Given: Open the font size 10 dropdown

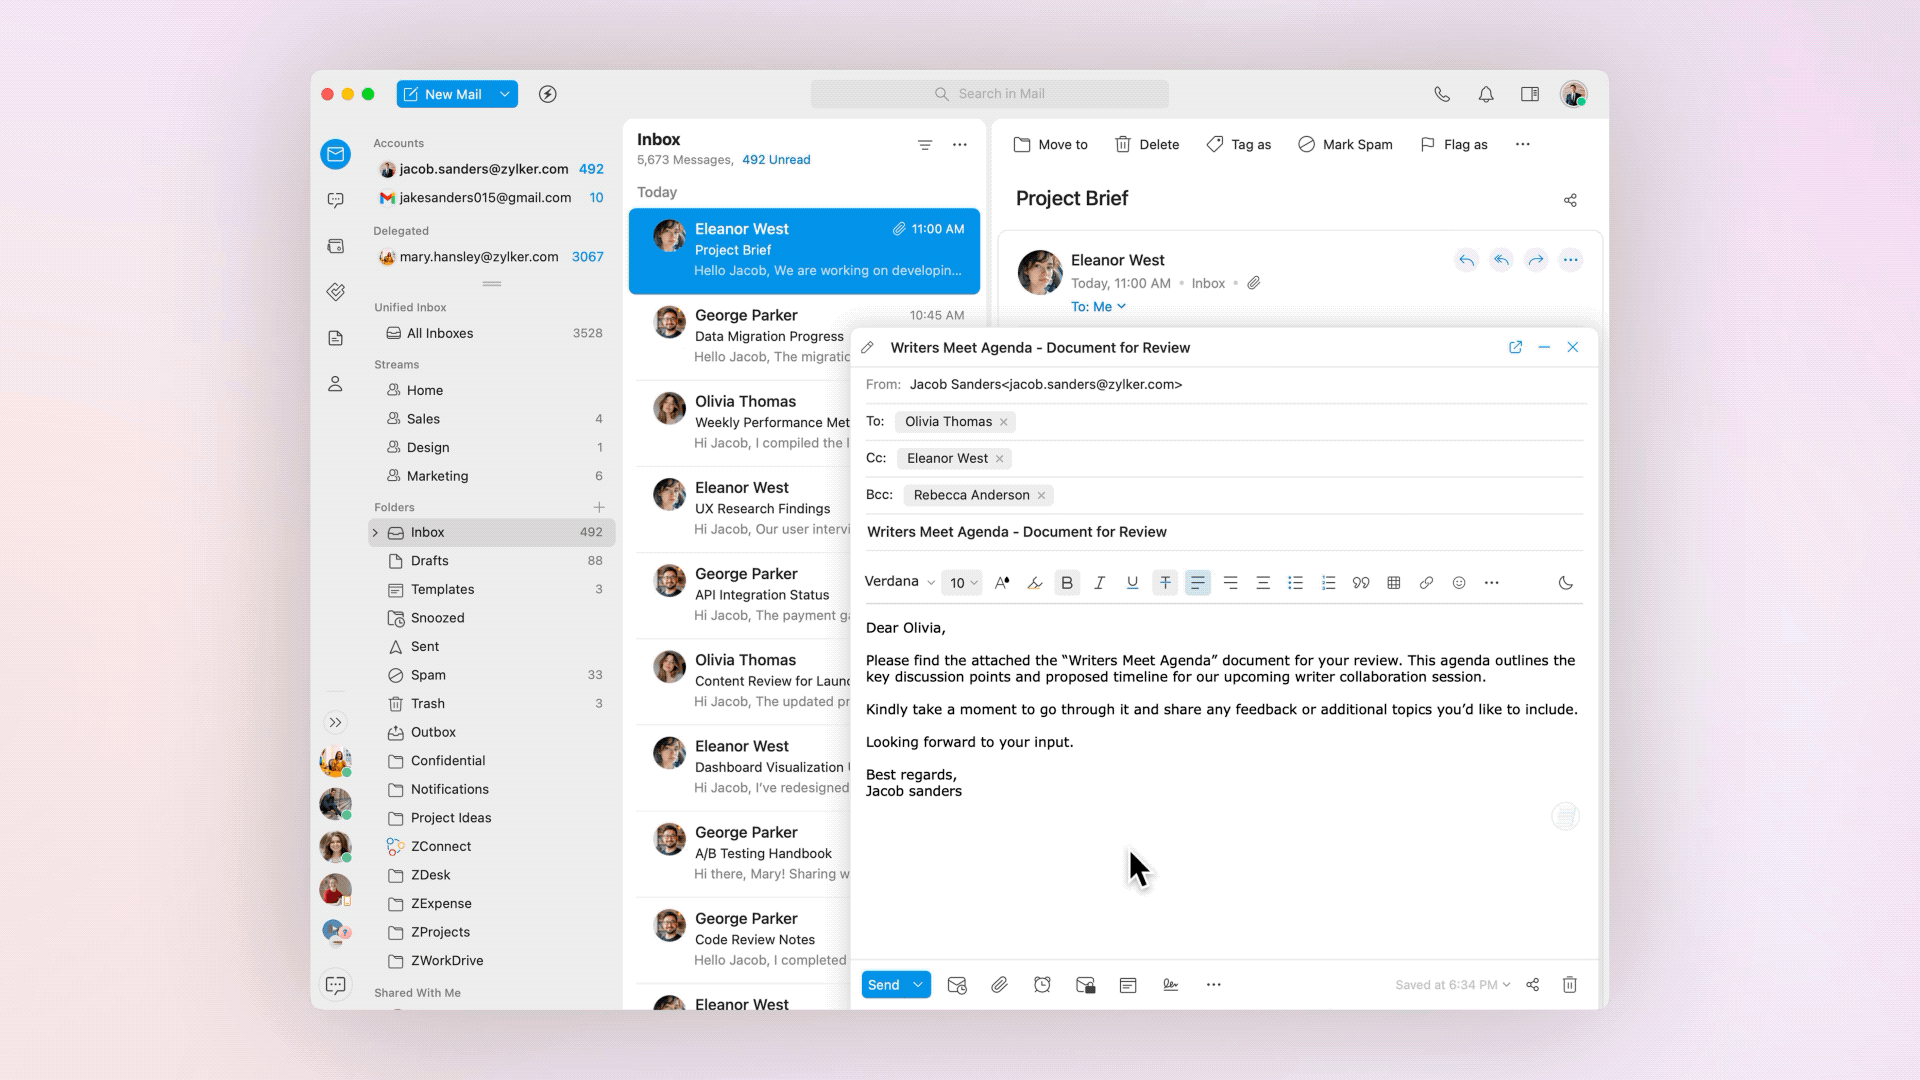Looking at the screenshot, I should [963, 583].
